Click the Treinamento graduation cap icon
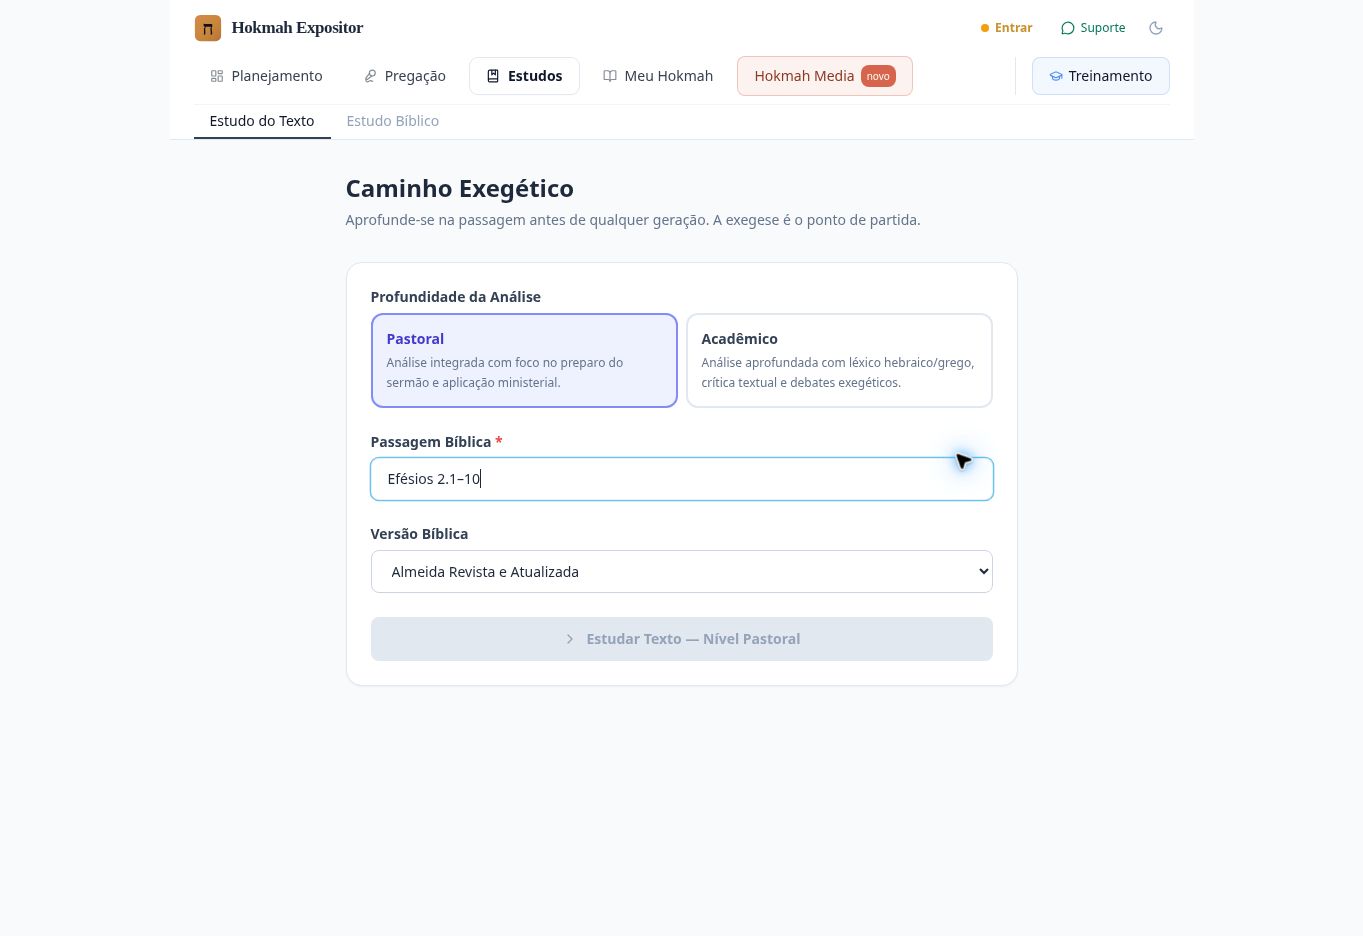Screen dimensions: 1363x936 point(1056,76)
